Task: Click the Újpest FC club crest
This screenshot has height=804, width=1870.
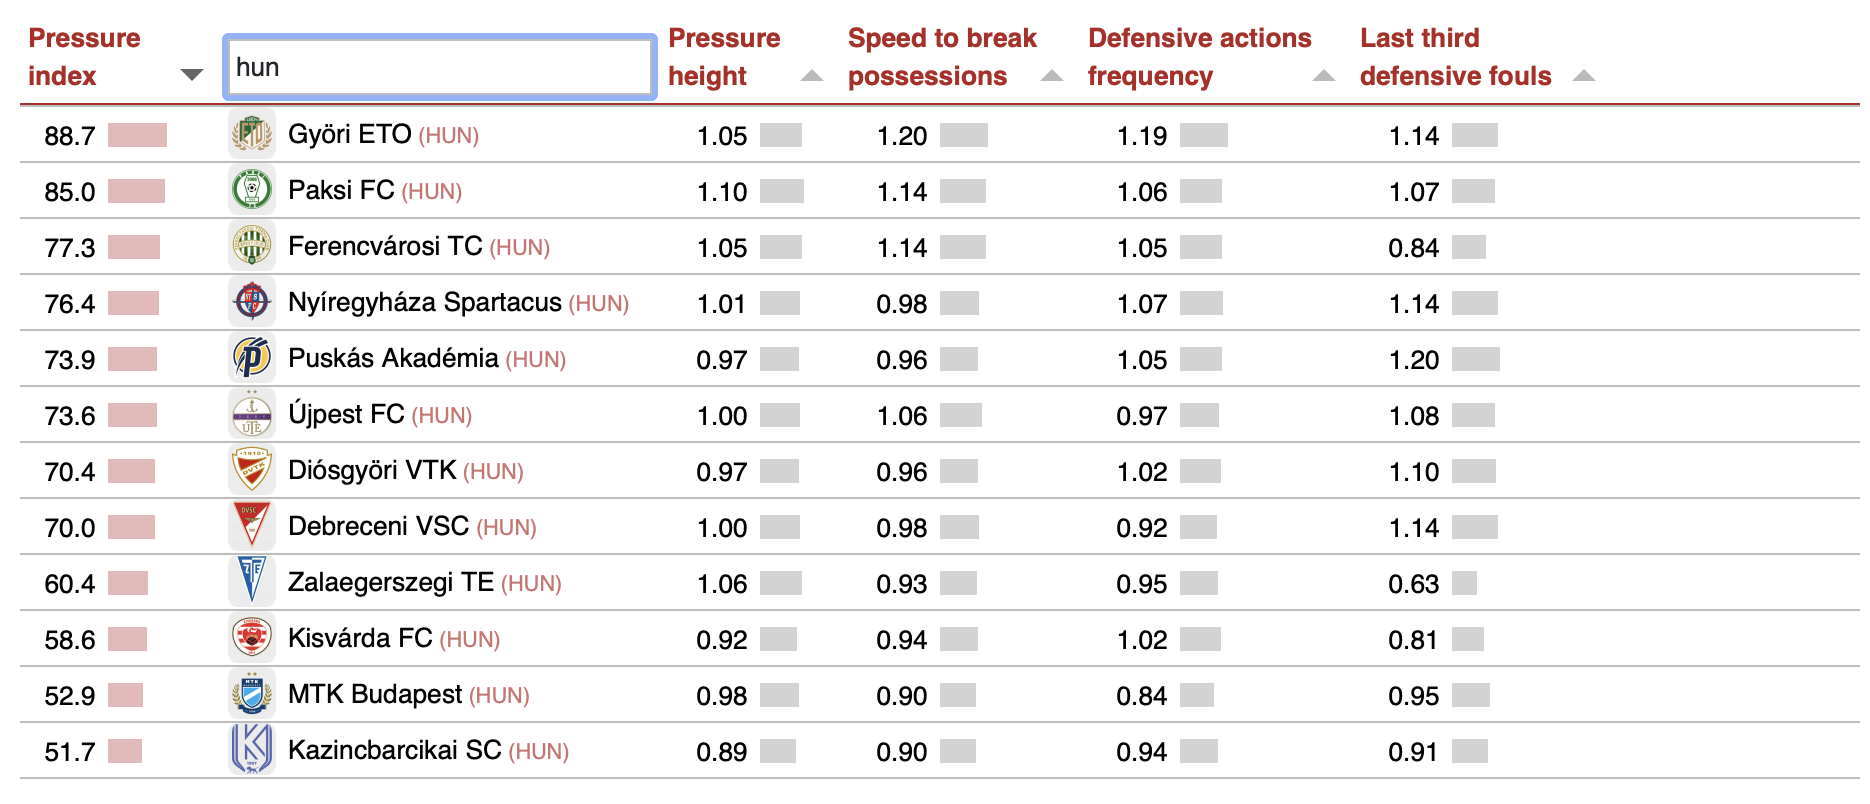Action: (252, 415)
